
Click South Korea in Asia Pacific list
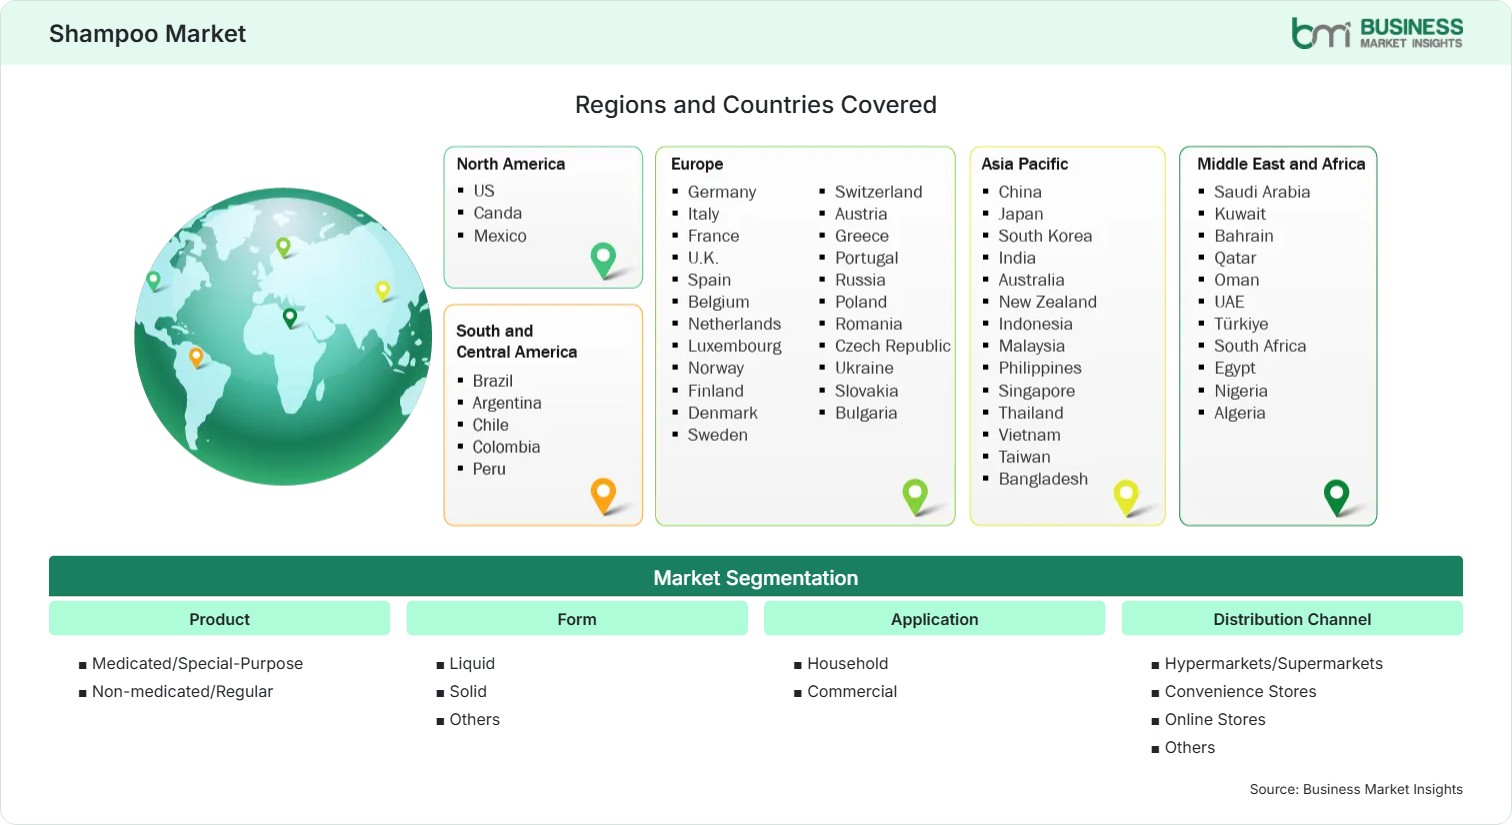point(1045,236)
